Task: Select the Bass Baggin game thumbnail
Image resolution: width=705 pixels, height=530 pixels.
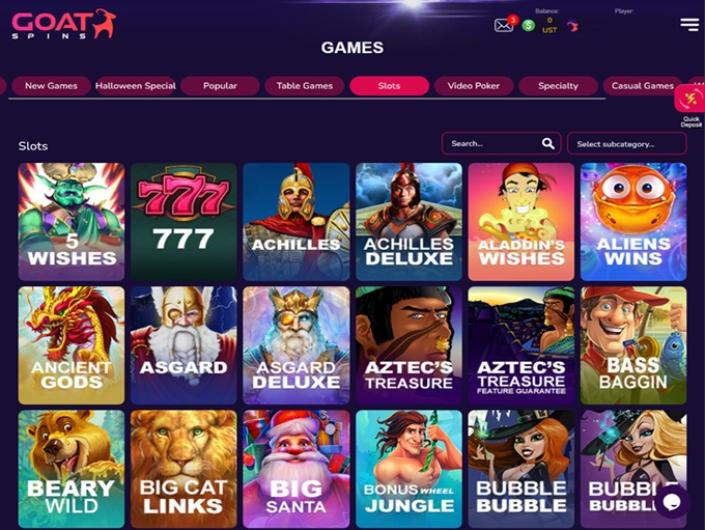Action: (633, 345)
